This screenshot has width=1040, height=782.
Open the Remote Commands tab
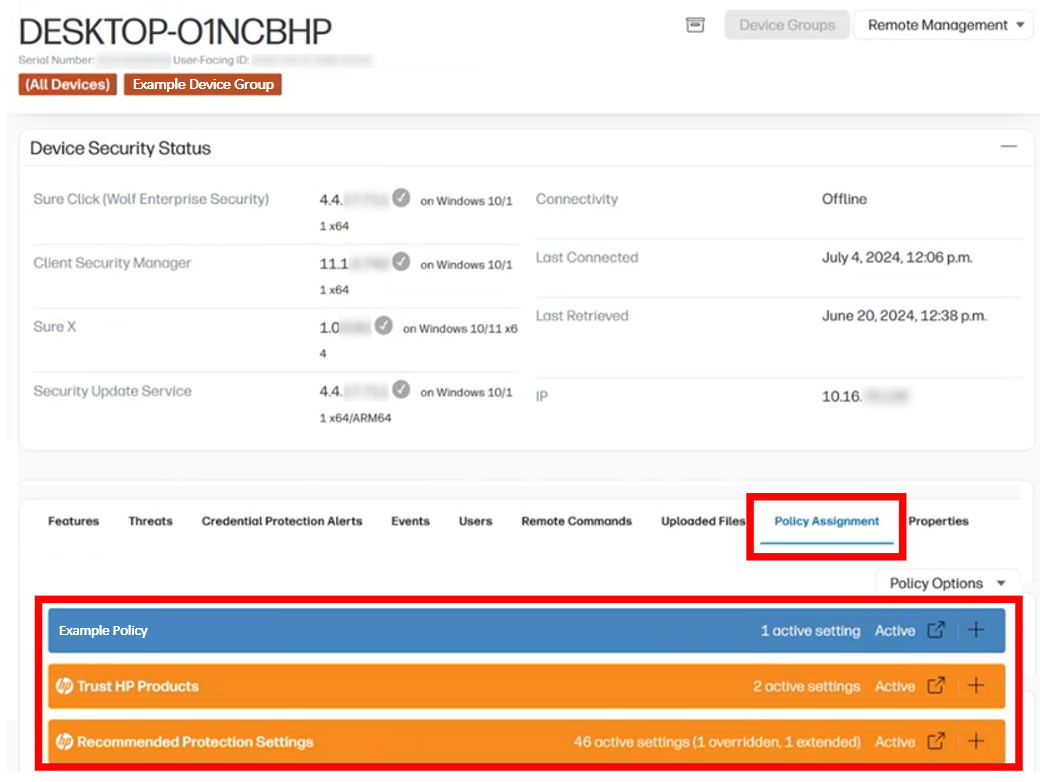[576, 521]
